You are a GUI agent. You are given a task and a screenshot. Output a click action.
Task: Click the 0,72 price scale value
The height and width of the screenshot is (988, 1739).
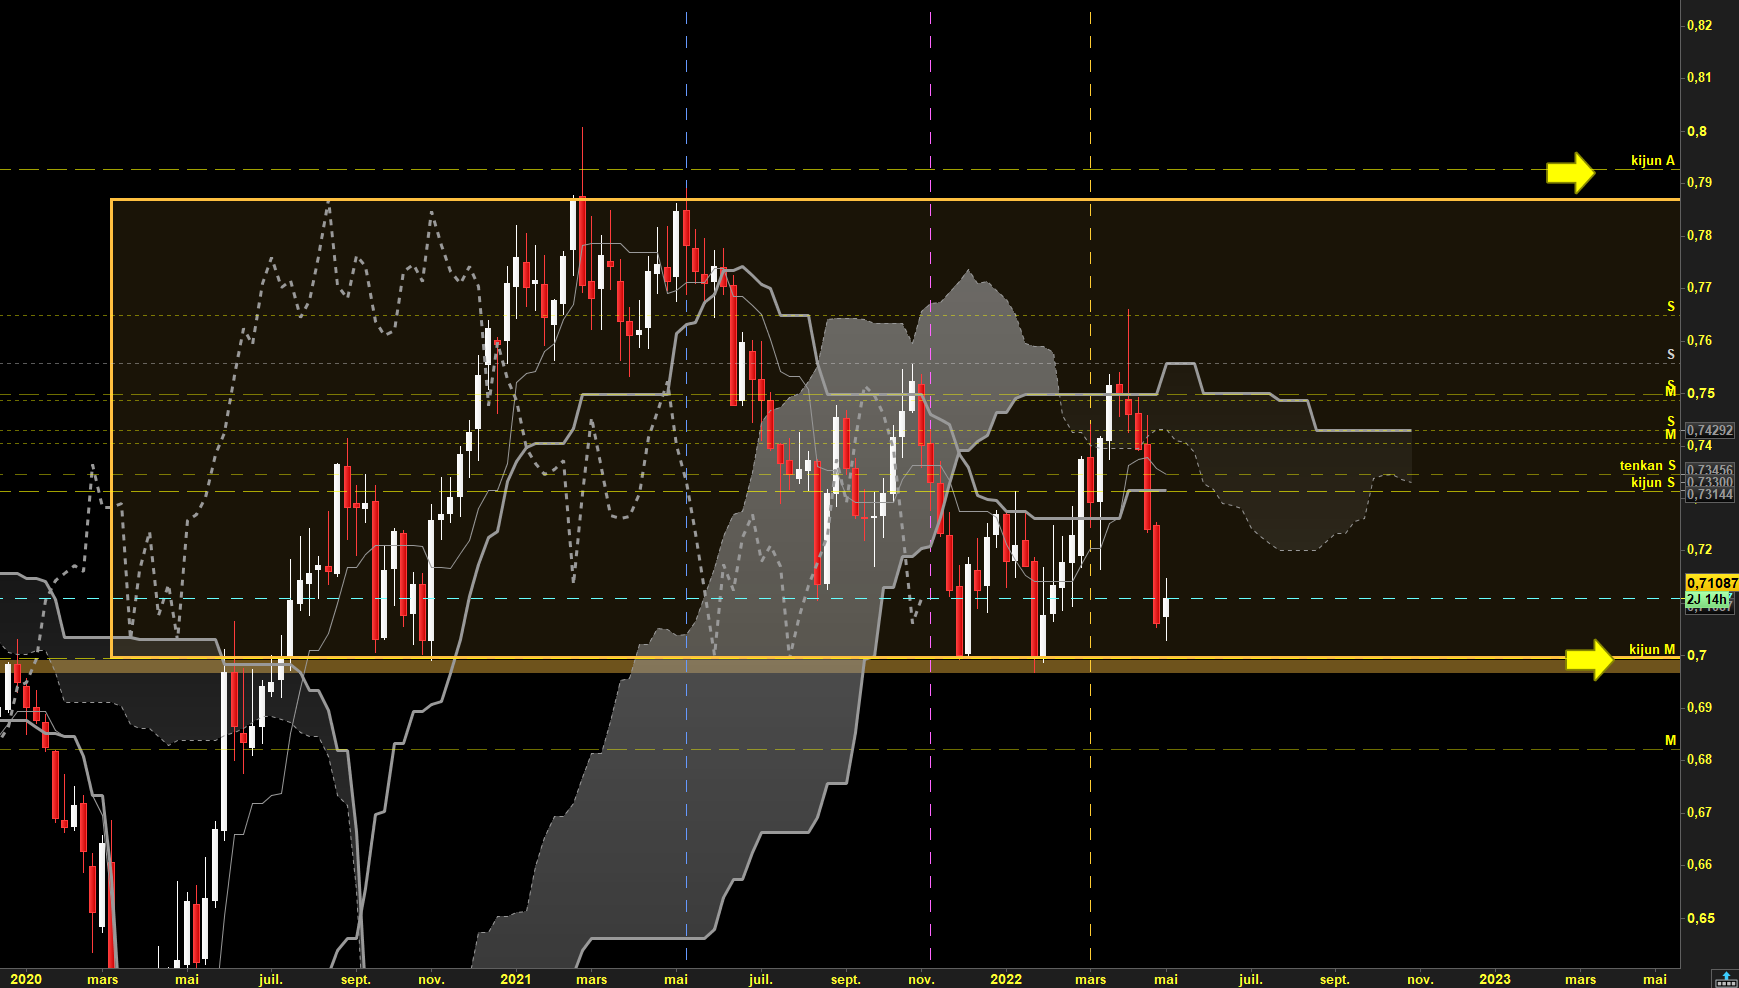tap(1699, 549)
